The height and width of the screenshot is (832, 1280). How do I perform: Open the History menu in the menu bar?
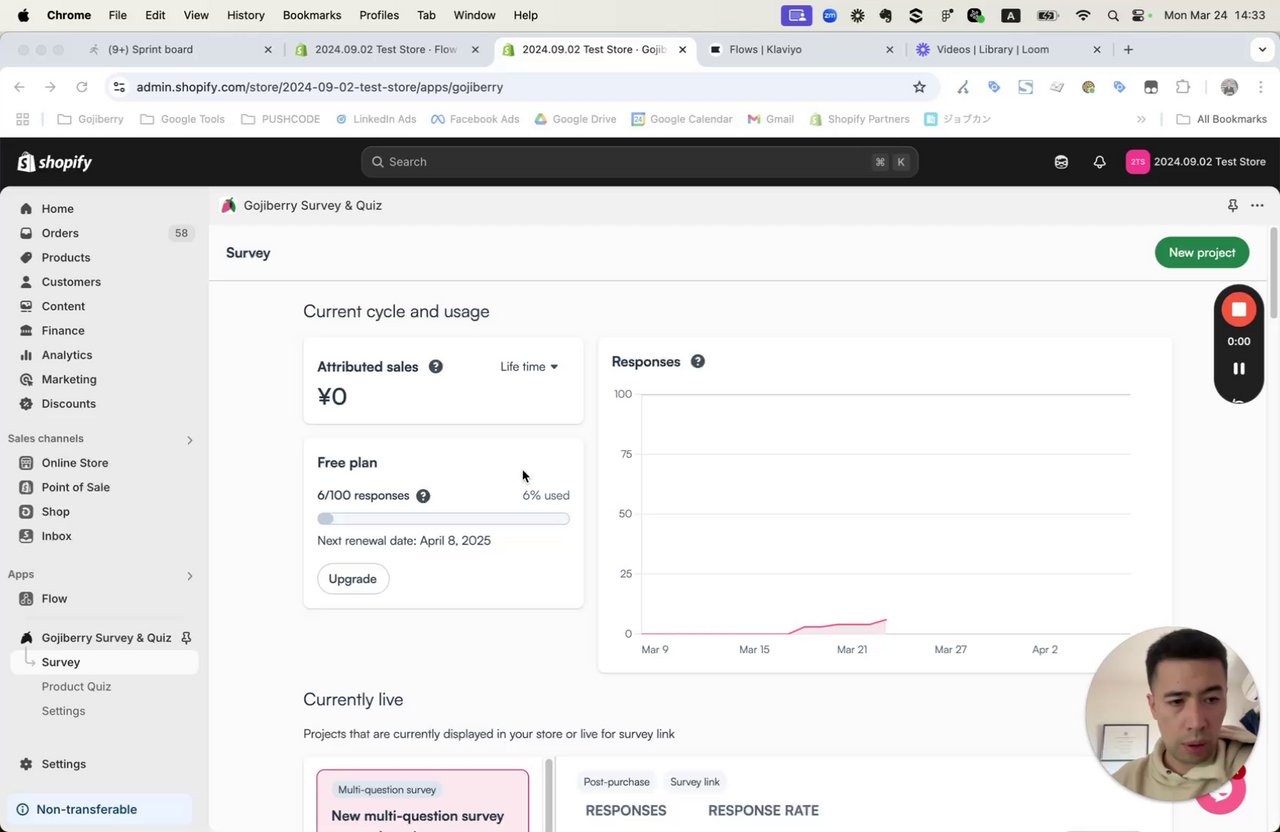(245, 15)
